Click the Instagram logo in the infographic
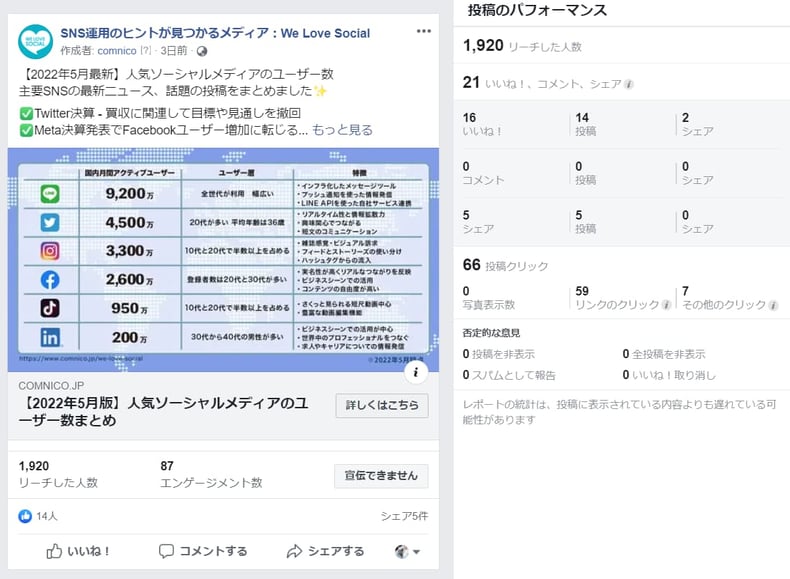 pyautogui.click(x=50, y=250)
